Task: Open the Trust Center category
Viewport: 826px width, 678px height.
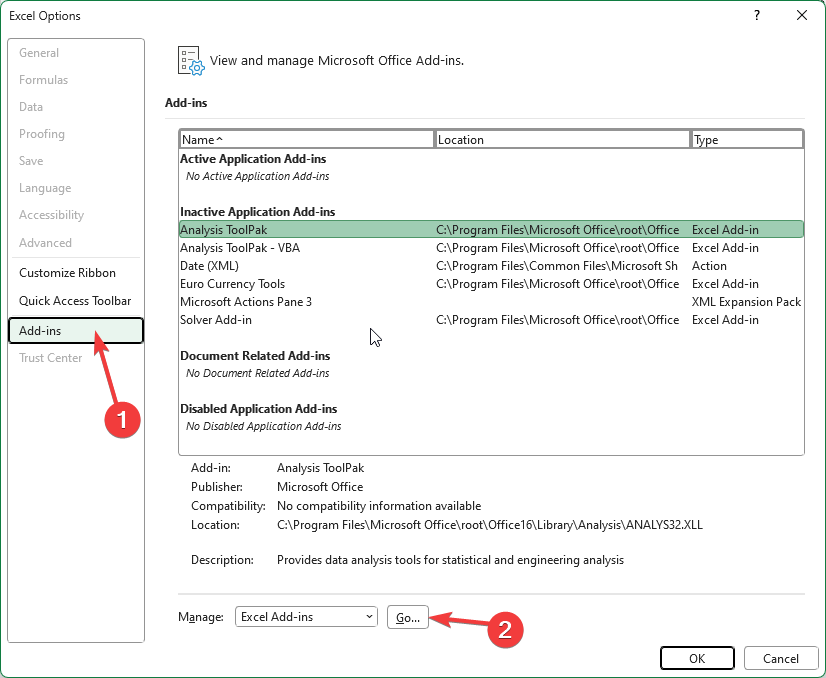Action: click(x=50, y=358)
